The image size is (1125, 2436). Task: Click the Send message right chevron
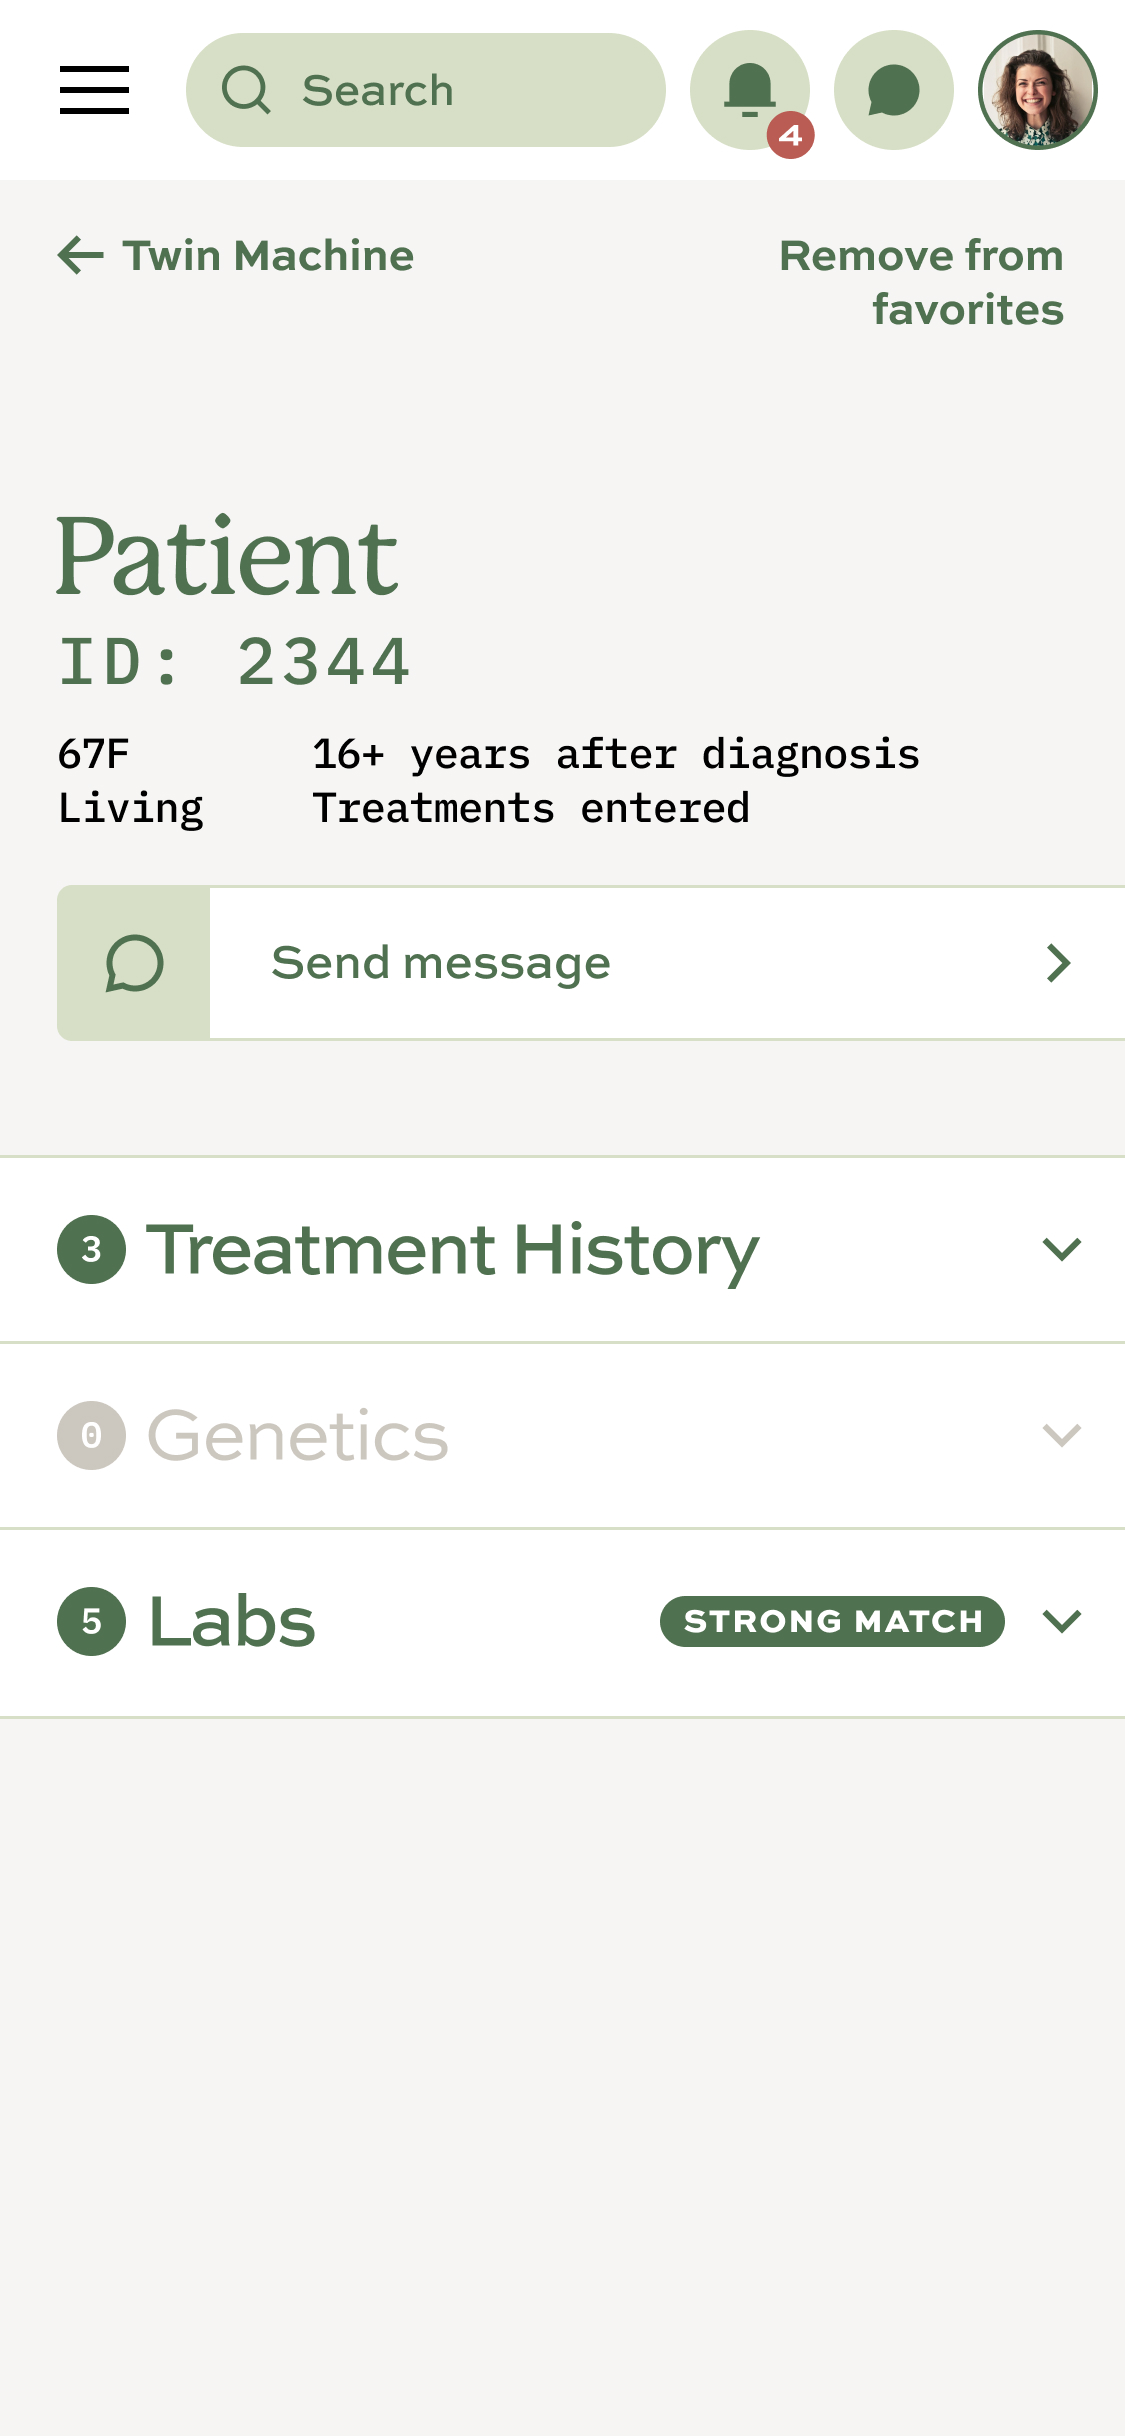1058,963
